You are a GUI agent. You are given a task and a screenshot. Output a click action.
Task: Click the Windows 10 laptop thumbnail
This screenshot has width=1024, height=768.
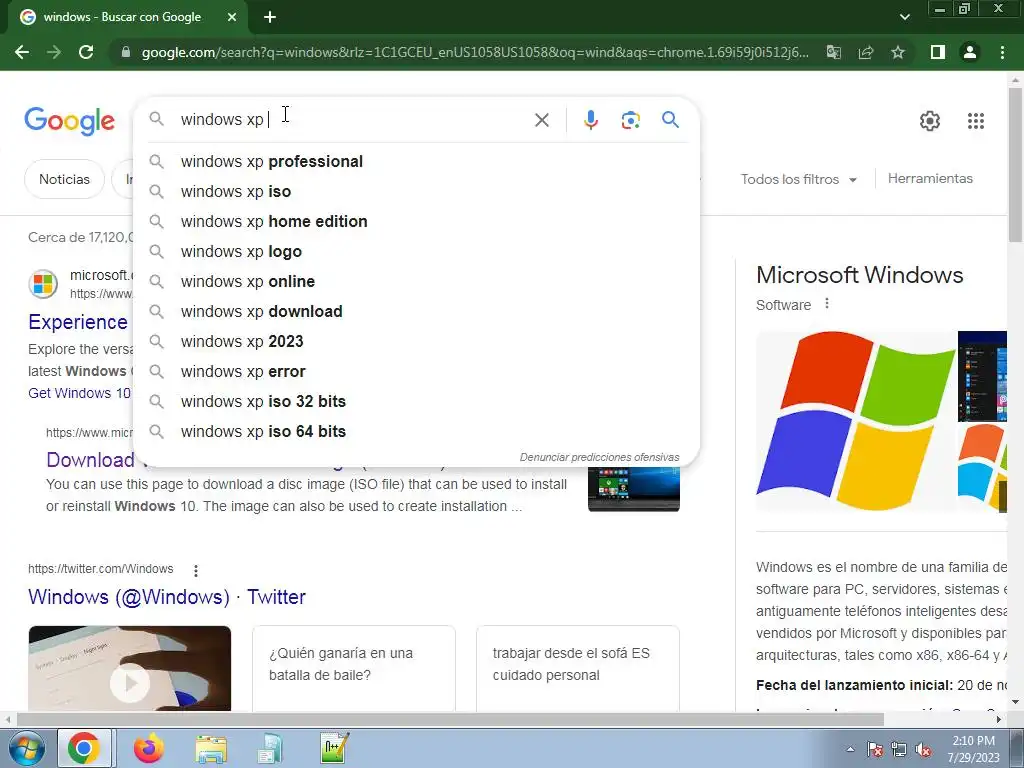click(x=633, y=488)
